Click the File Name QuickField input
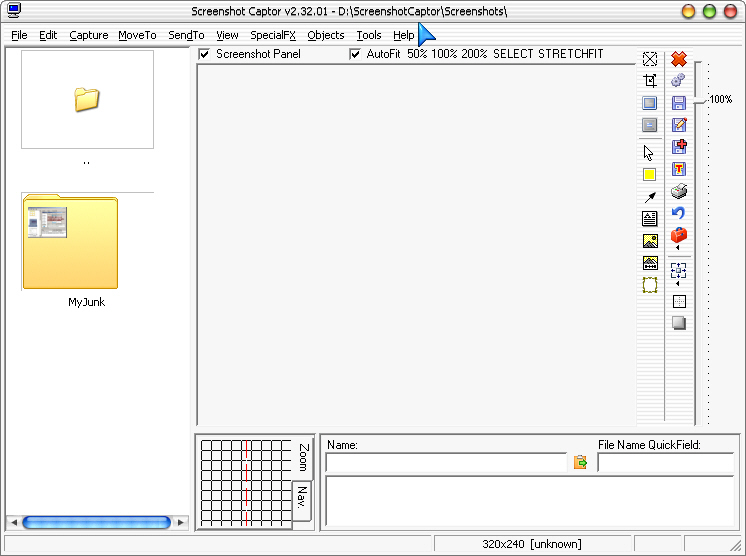Viewport: 746px width, 556px height. tap(666, 462)
